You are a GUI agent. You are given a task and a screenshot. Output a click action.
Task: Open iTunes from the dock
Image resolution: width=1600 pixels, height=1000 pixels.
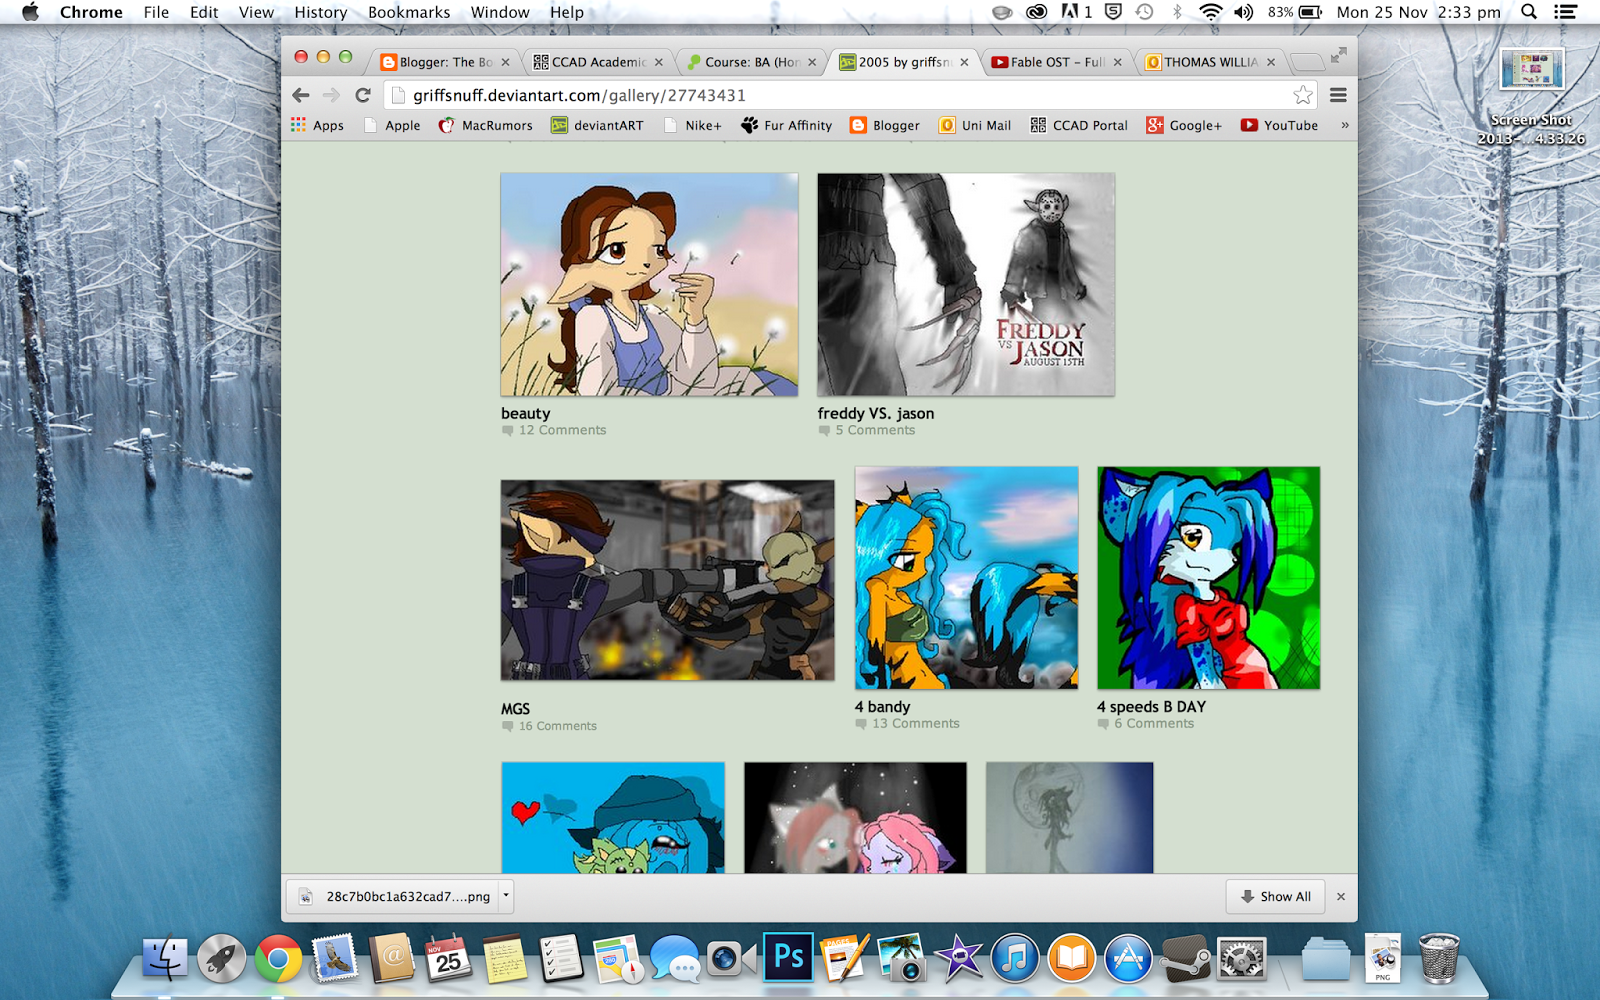tap(1015, 959)
